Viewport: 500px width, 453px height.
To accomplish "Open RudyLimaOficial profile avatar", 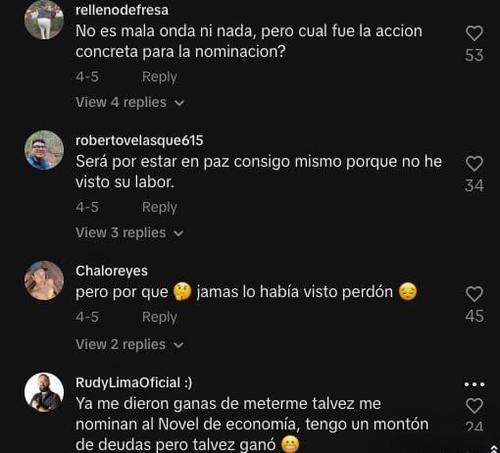I will 44,392.
